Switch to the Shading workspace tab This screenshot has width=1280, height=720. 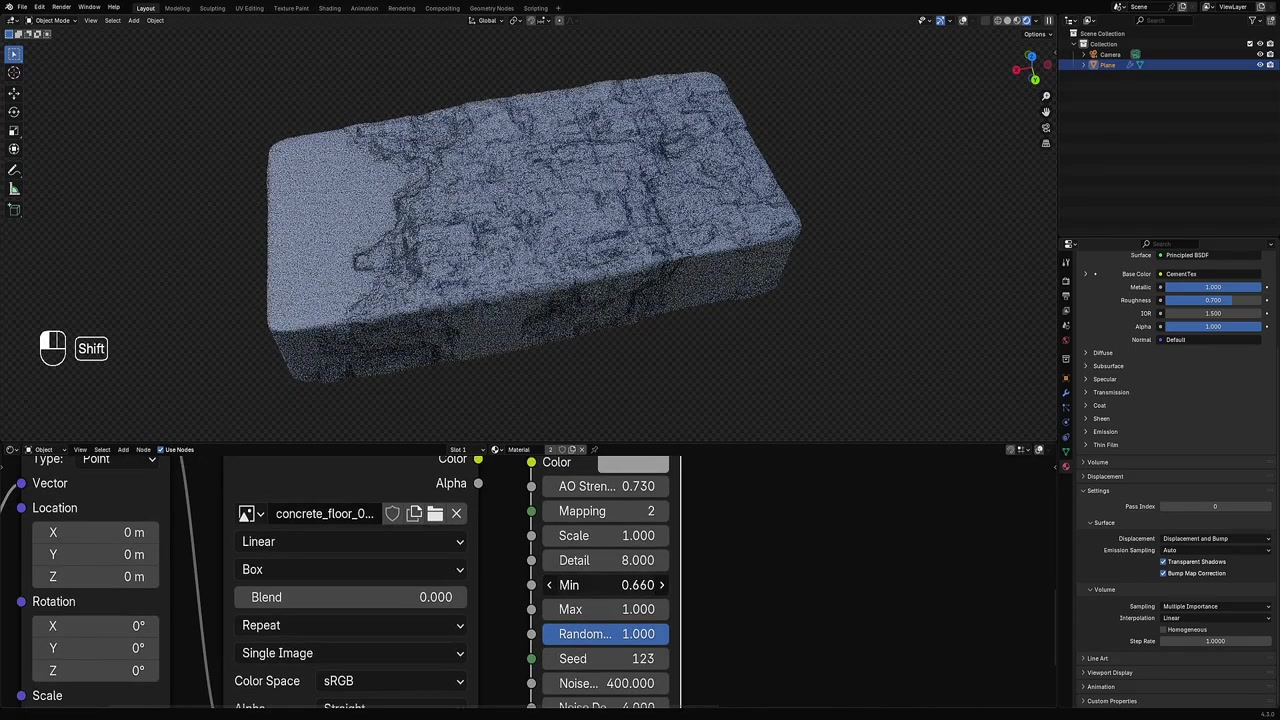point(329,8)
